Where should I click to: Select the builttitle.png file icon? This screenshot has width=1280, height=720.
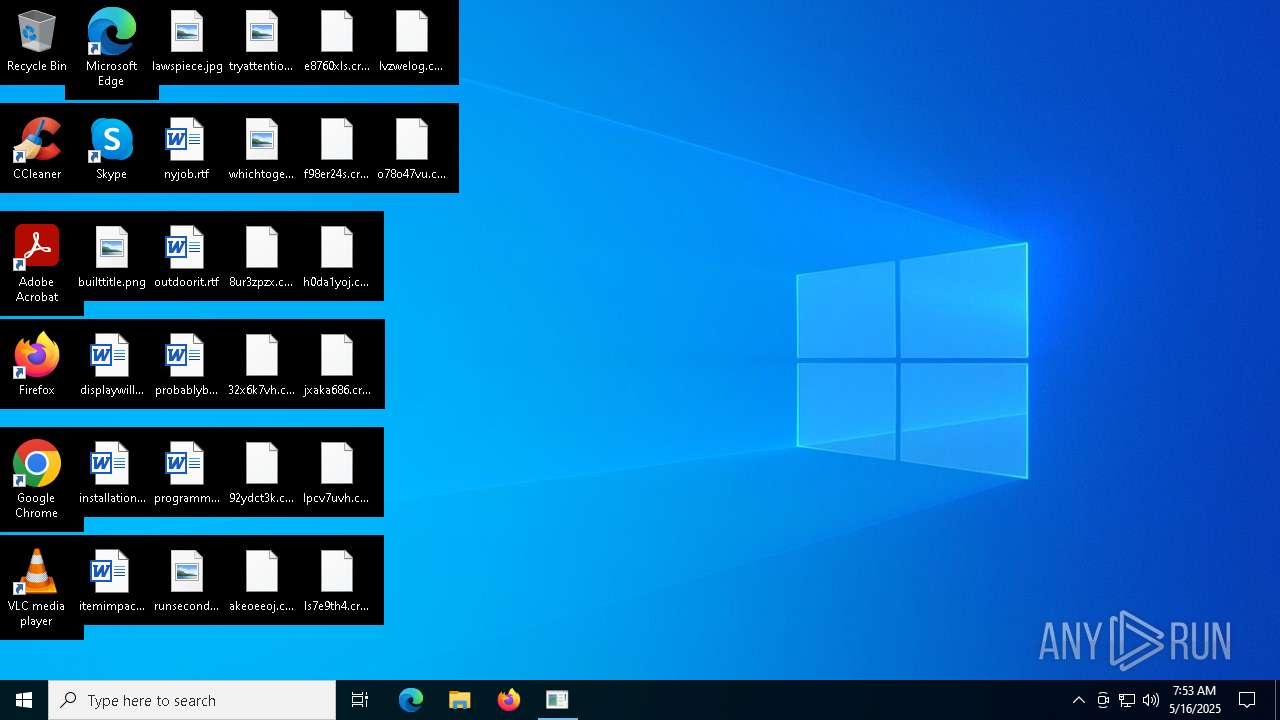[111, 258]
